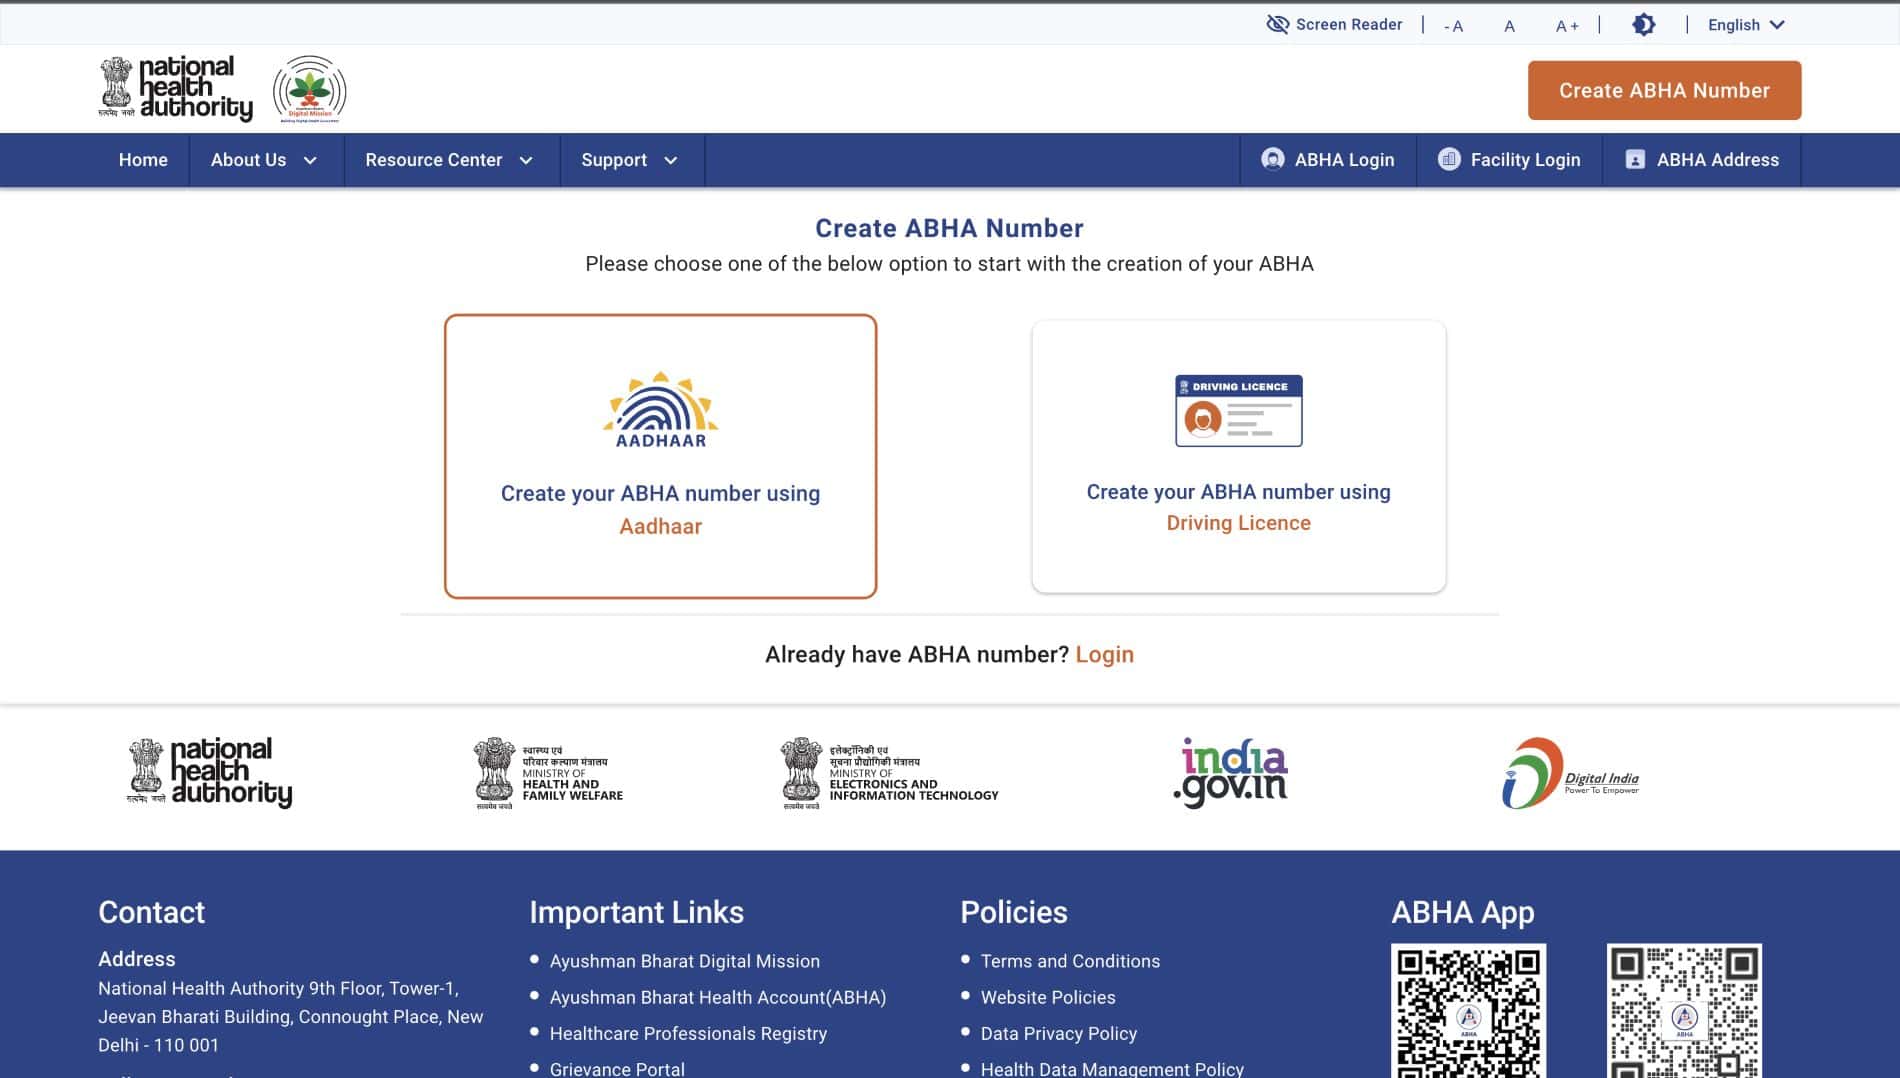Click Ministry of Health and Family Welfare logo

tap(548, 773)
